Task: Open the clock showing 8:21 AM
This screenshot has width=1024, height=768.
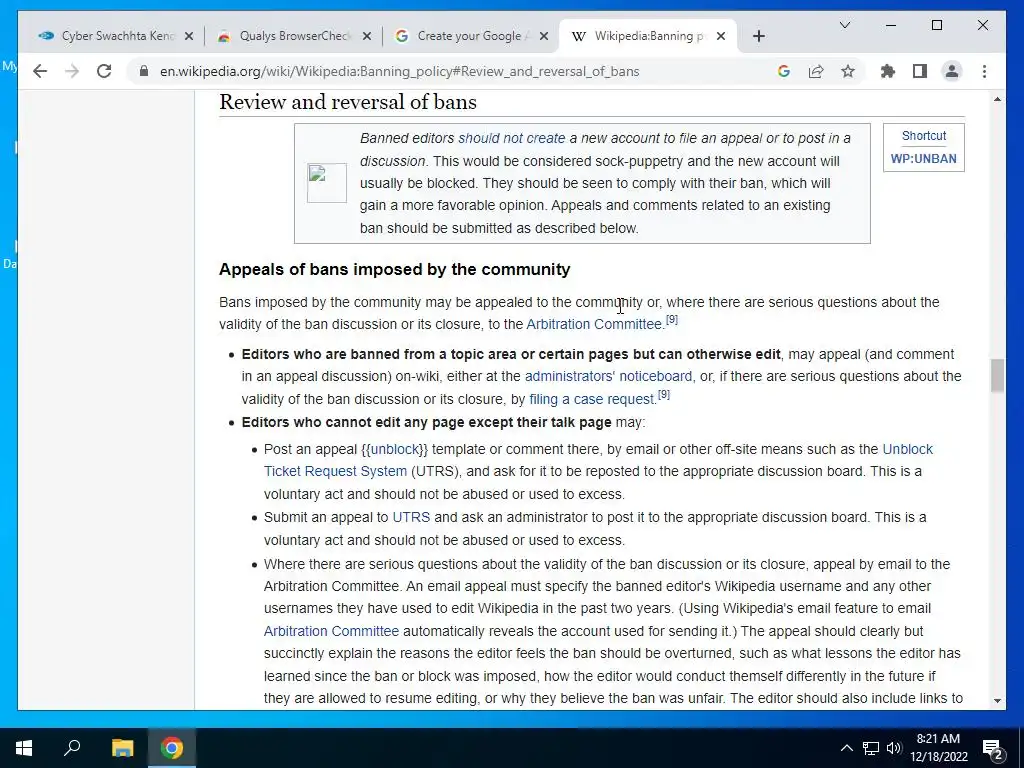Action: pos(938,748)
